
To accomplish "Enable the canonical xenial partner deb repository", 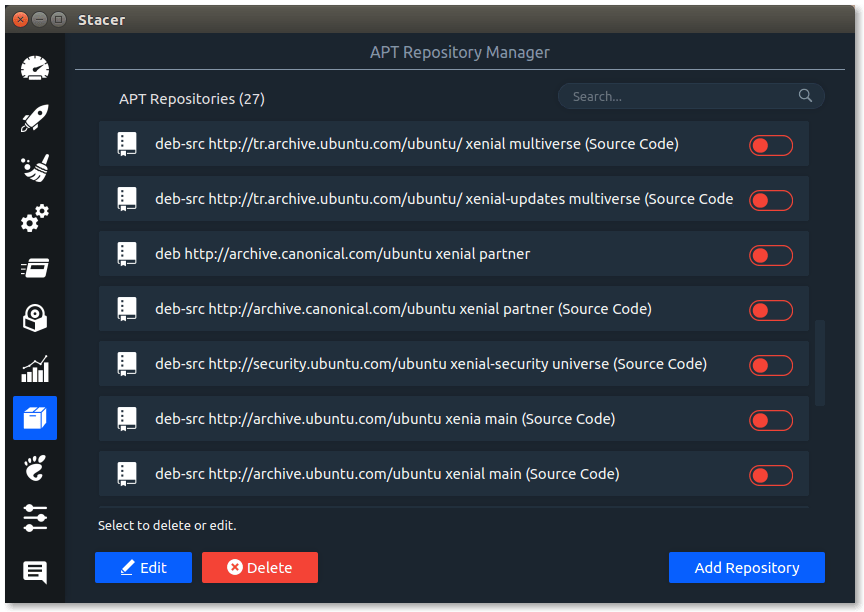I will (x=770, y=256).
